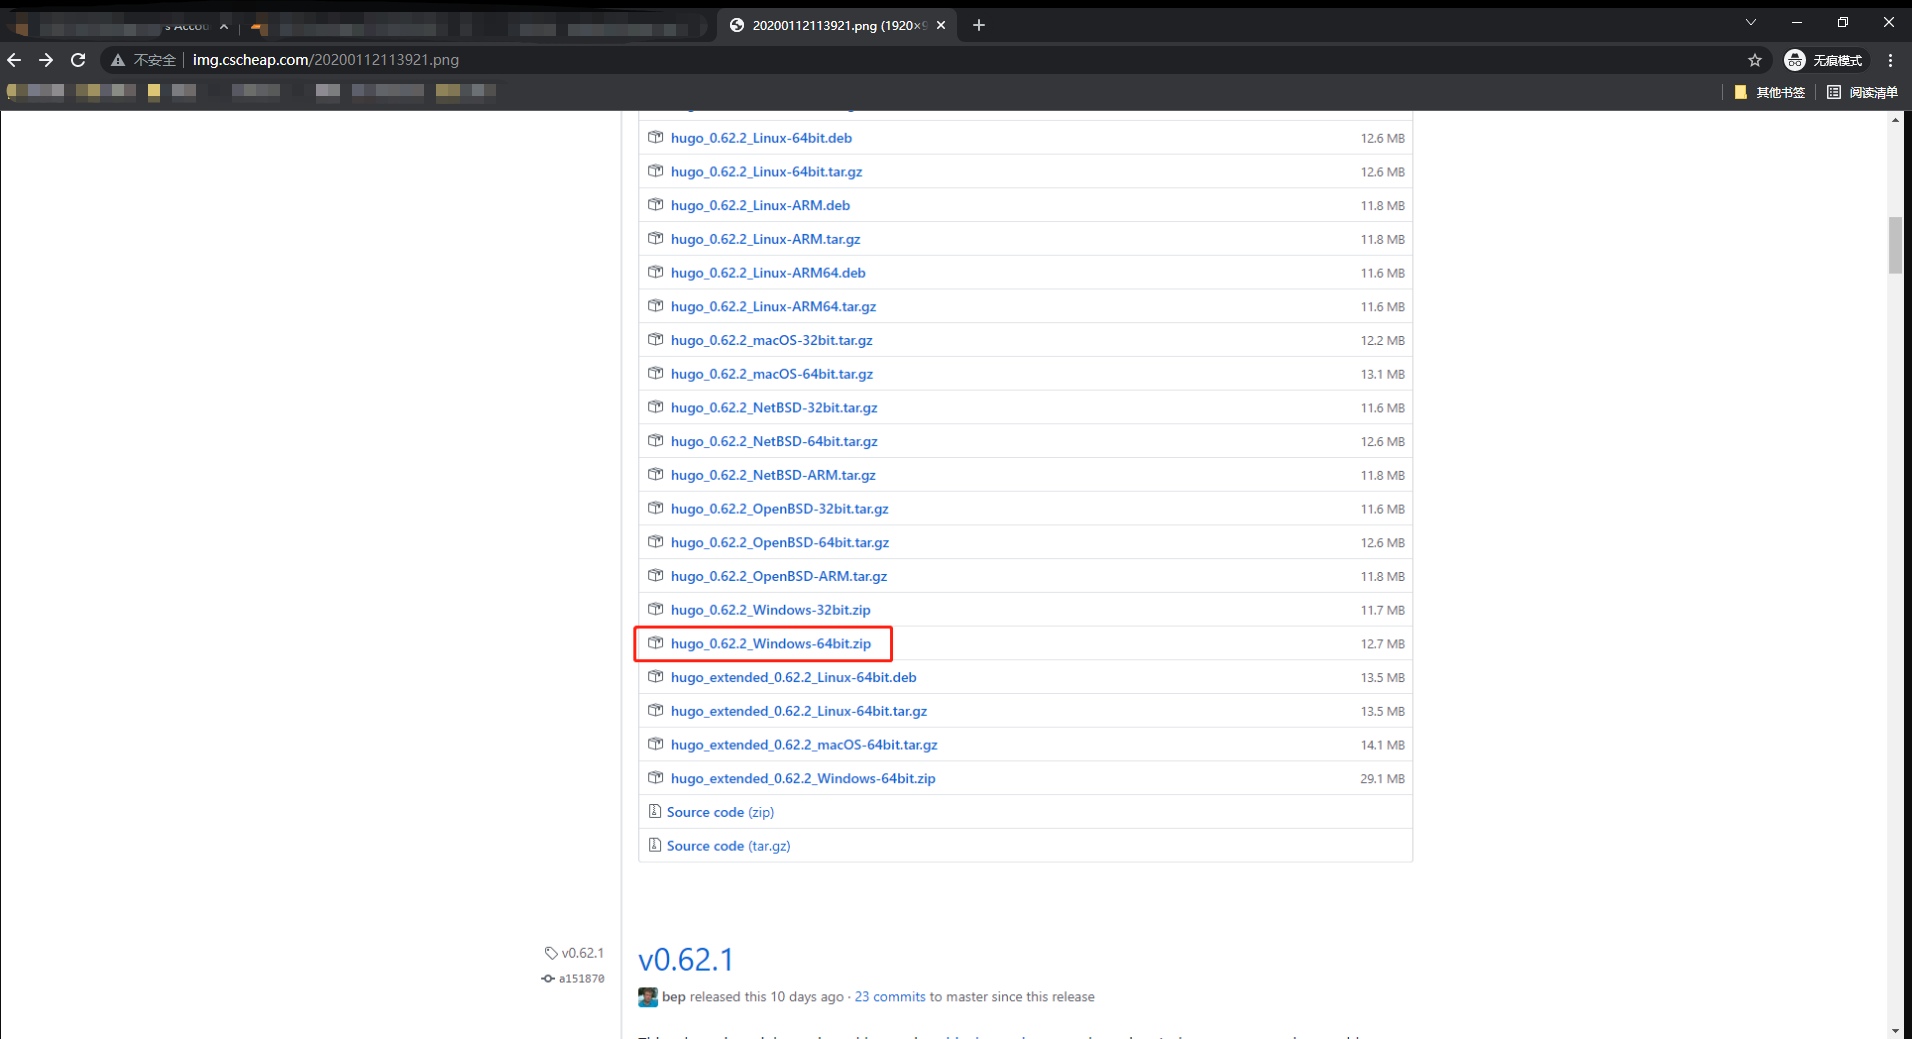Image resolution: width=1912 pixels, height=1039 pixels.
Task: Open a new browser tab
Action: (x=979, y=25)
